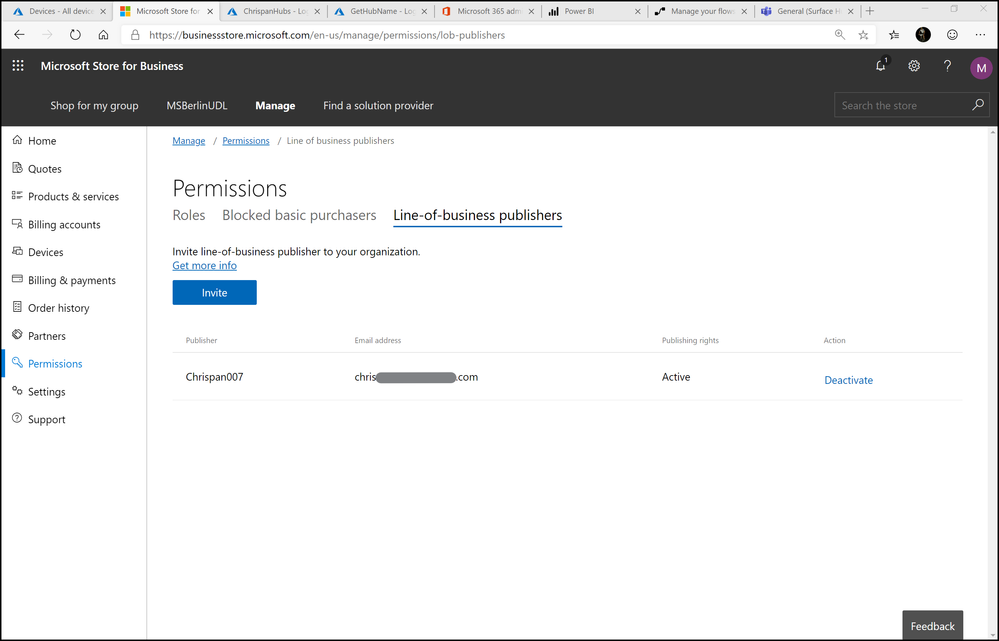This screenshot has height=641, width=999.
Task: Open Billing & payments in sidebar
Action: [72, 280]
